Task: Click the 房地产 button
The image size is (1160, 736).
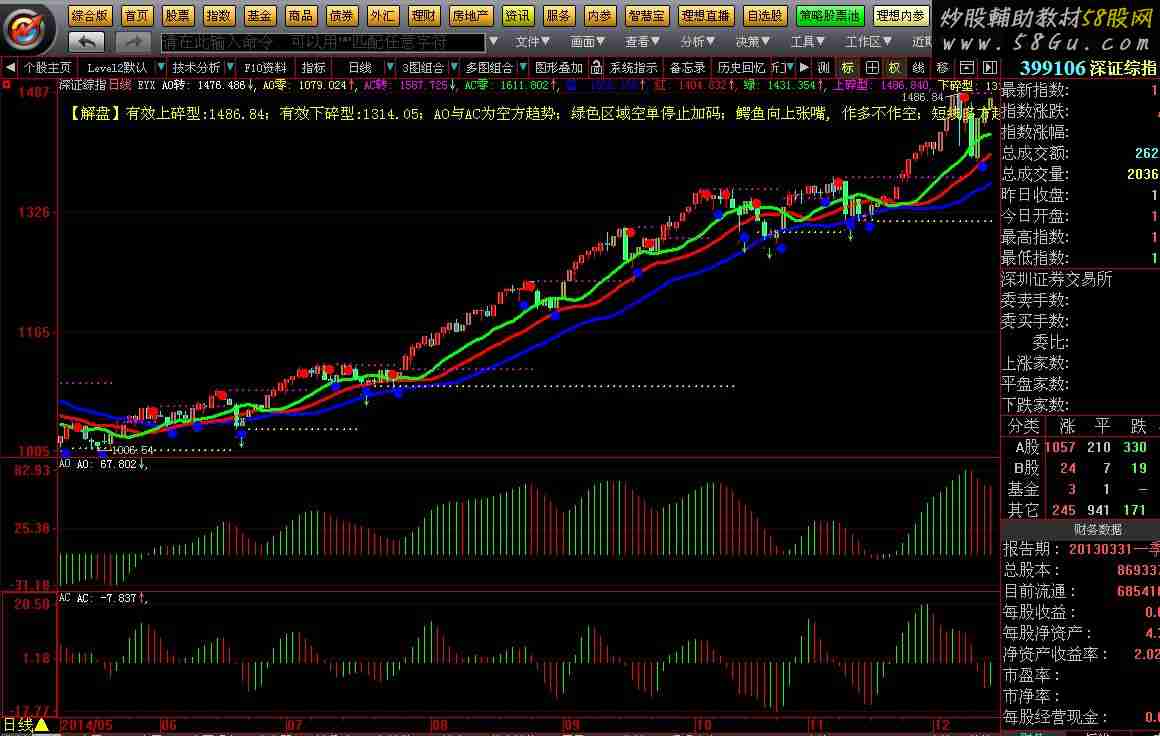Action: pyautogui.click(x=471, y=16)
